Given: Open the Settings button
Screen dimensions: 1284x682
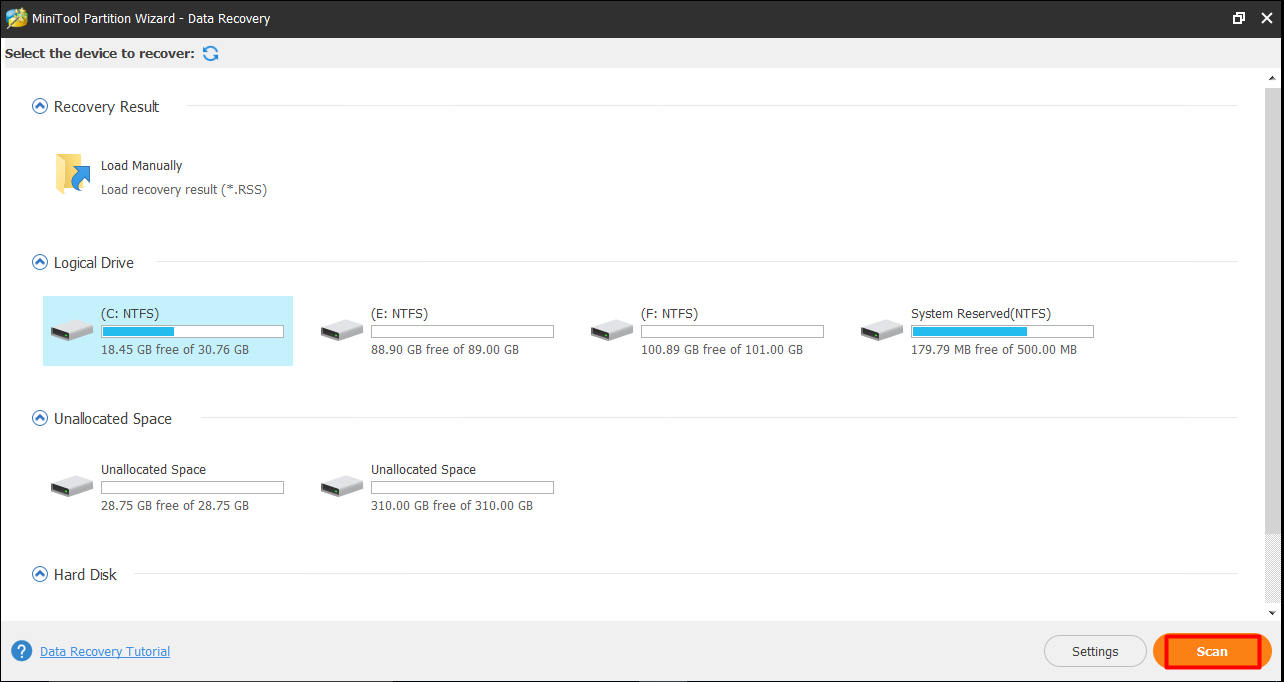Looking at the screenshot, I should (1095, 651).
